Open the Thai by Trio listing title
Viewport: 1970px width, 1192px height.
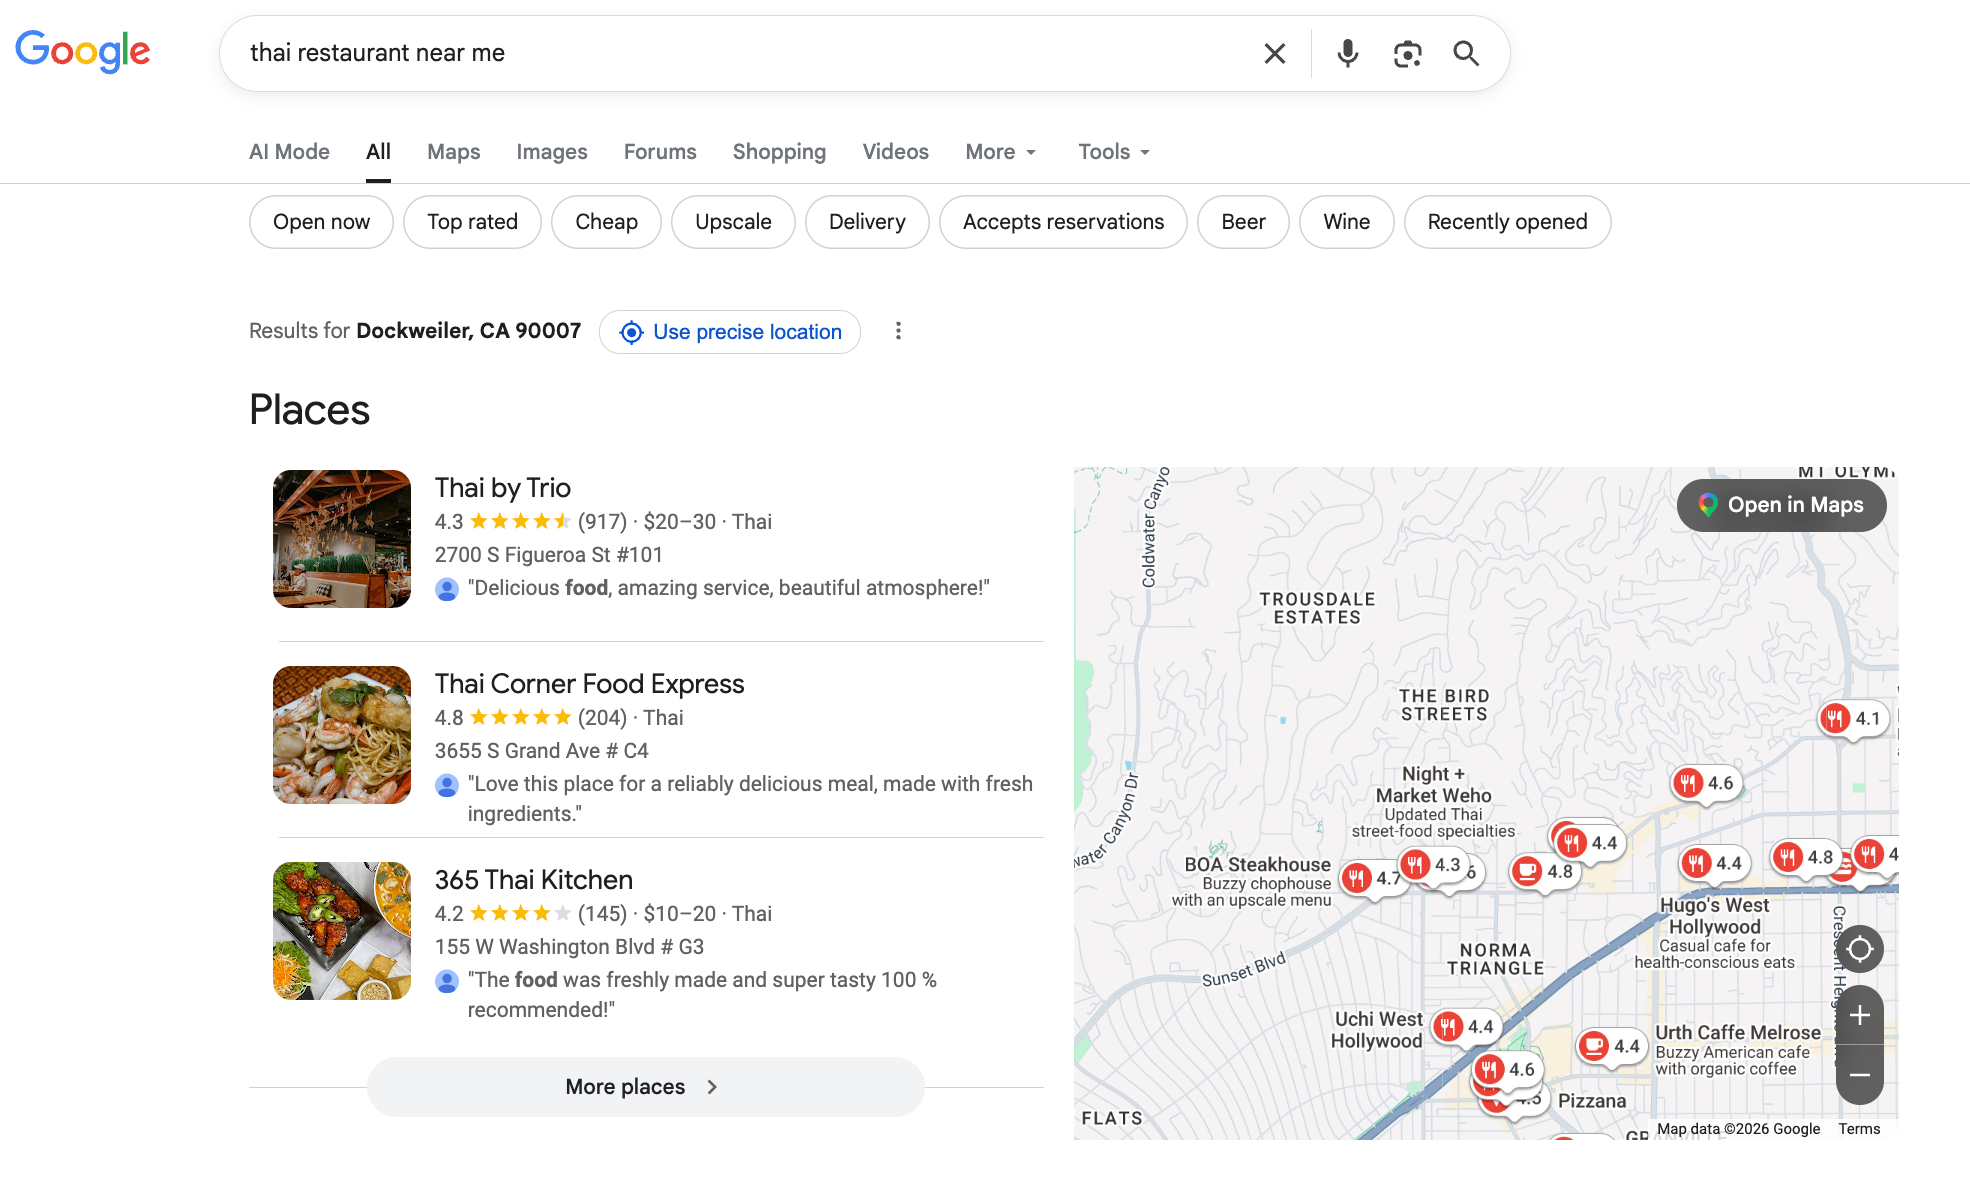pos(502,488)
